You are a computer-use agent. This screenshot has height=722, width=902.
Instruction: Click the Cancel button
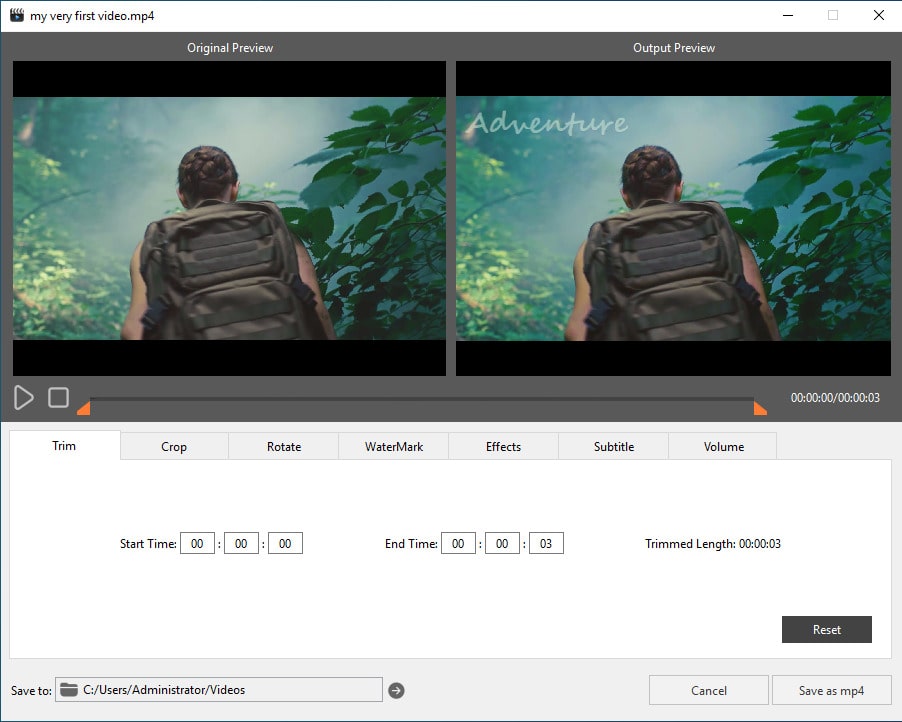click(x=709, y=690)
